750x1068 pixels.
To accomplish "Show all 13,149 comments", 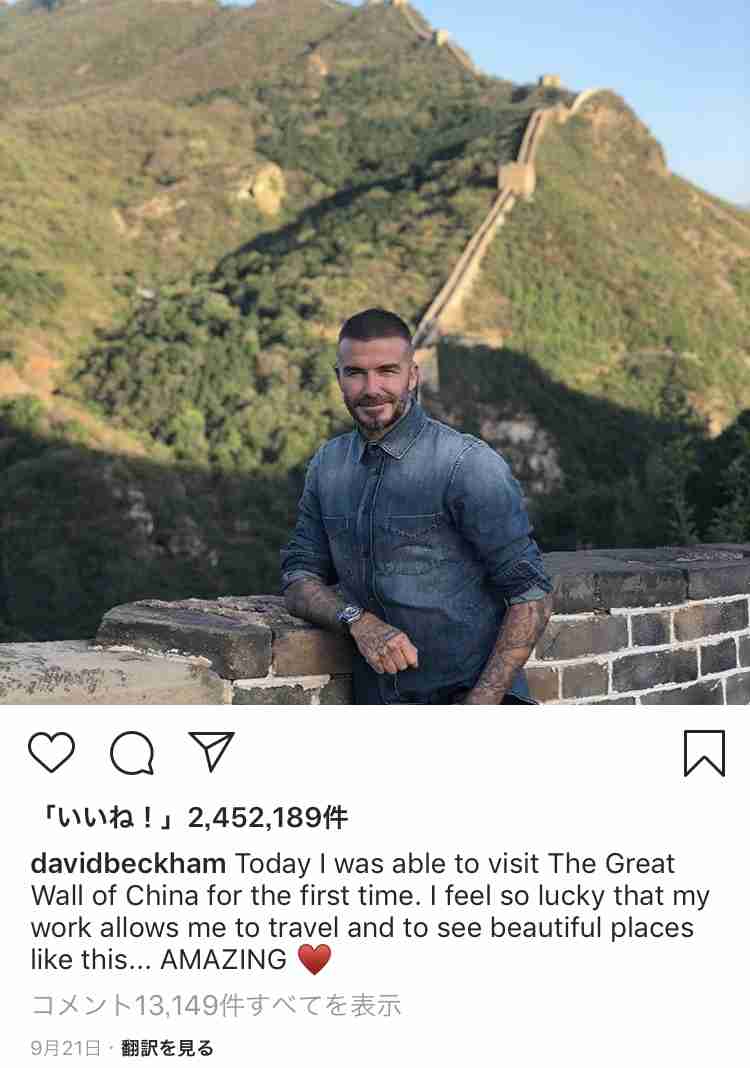I will coord(216,1005).
